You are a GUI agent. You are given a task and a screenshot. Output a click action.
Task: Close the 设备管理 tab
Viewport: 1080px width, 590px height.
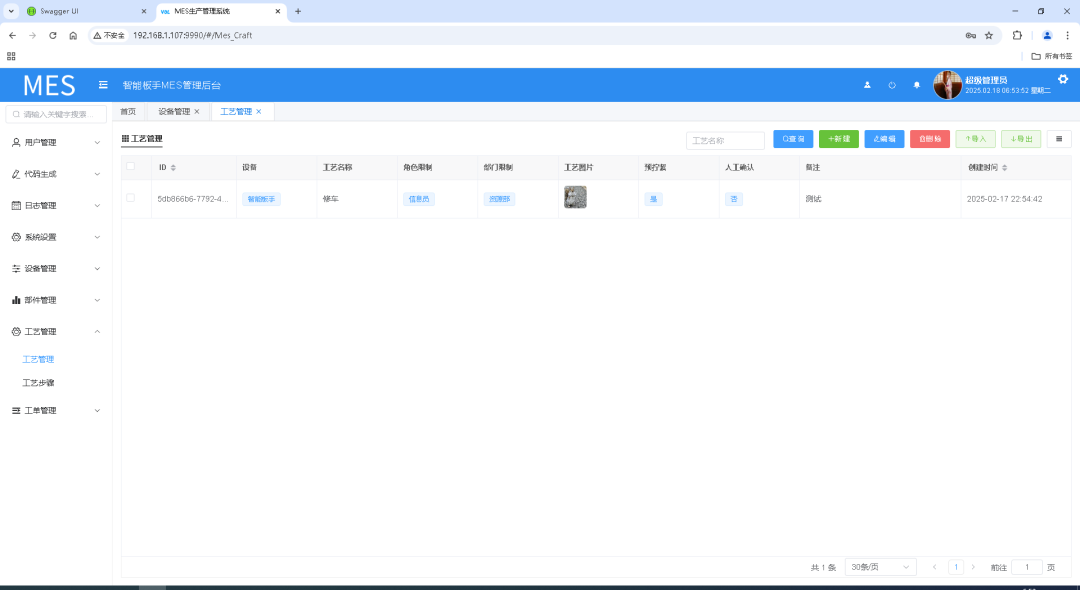[197, 112]
